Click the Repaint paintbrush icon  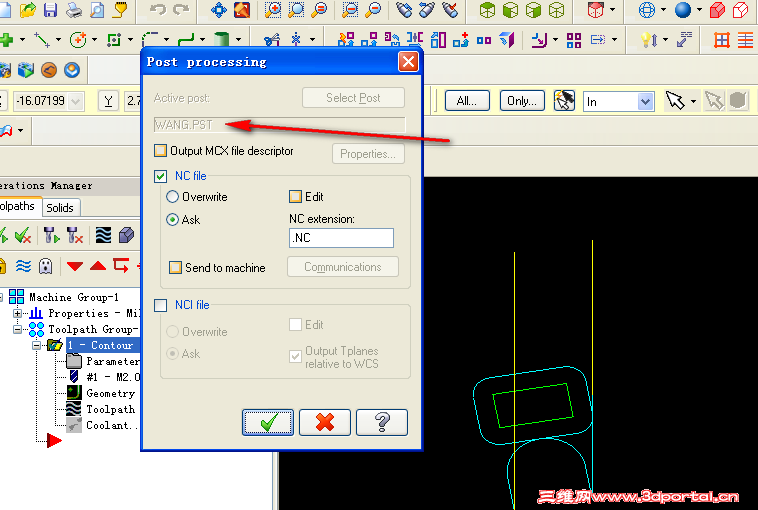(242, 10)
